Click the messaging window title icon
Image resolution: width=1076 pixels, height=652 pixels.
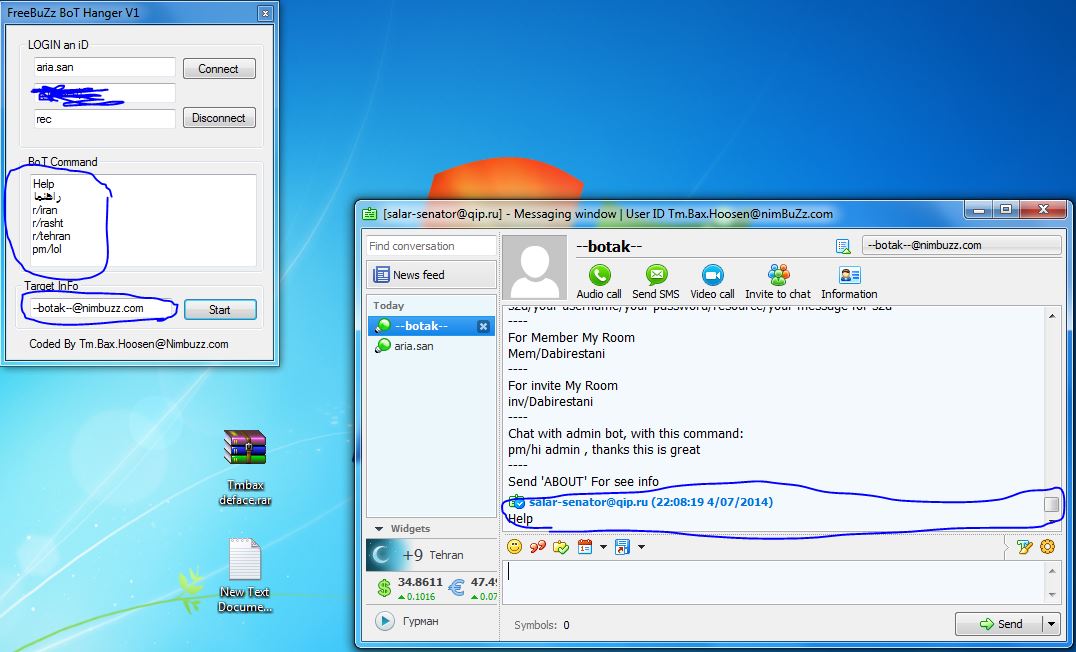[369, 213]
